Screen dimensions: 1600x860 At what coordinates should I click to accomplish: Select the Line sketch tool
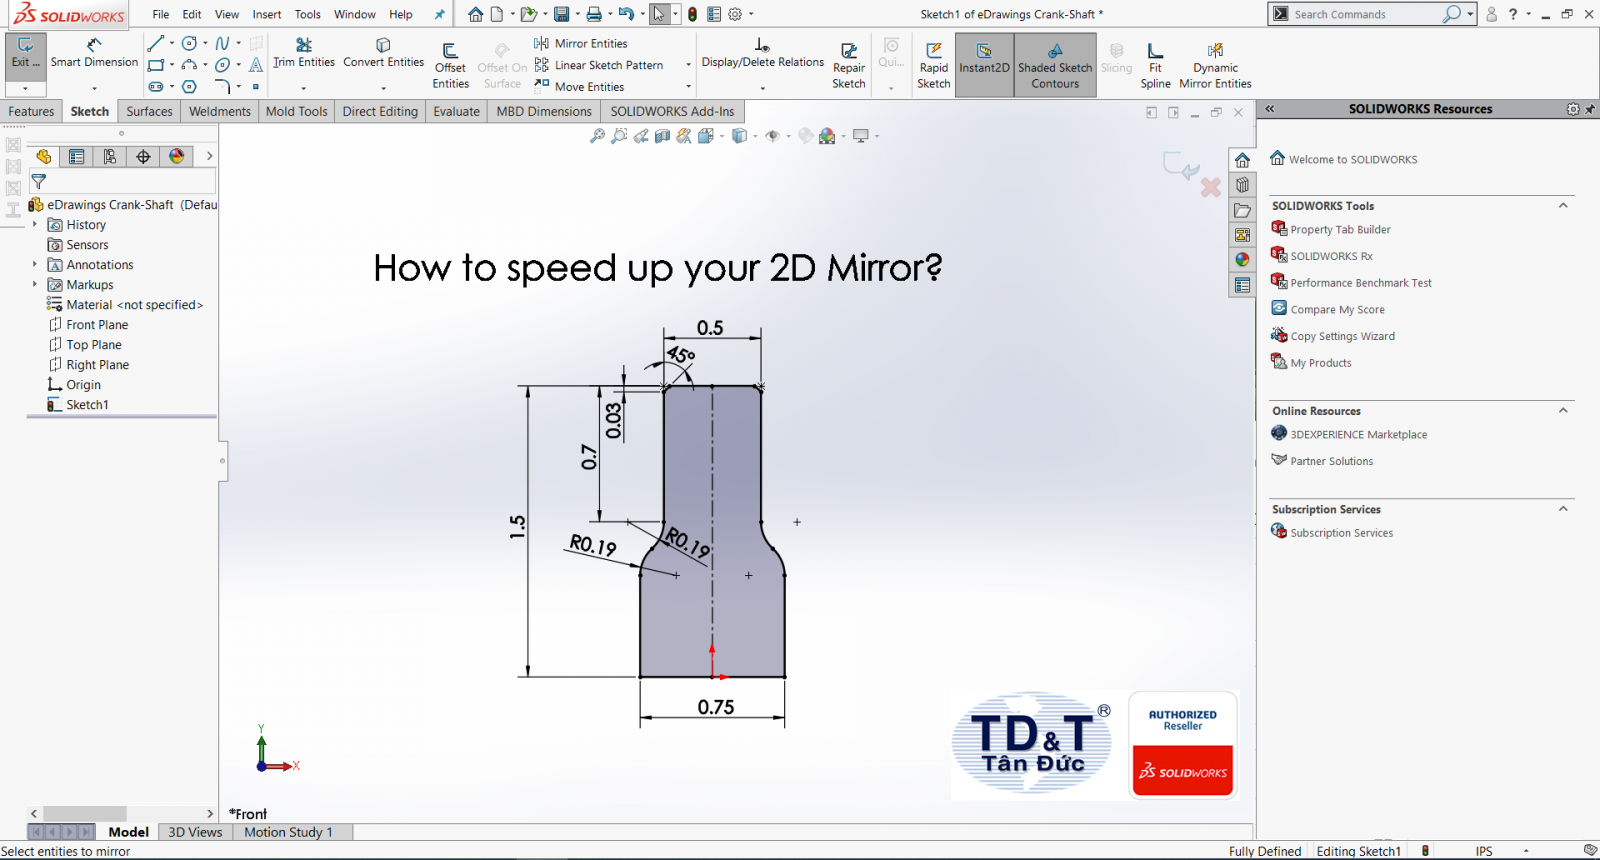click(x=155, y=43)
